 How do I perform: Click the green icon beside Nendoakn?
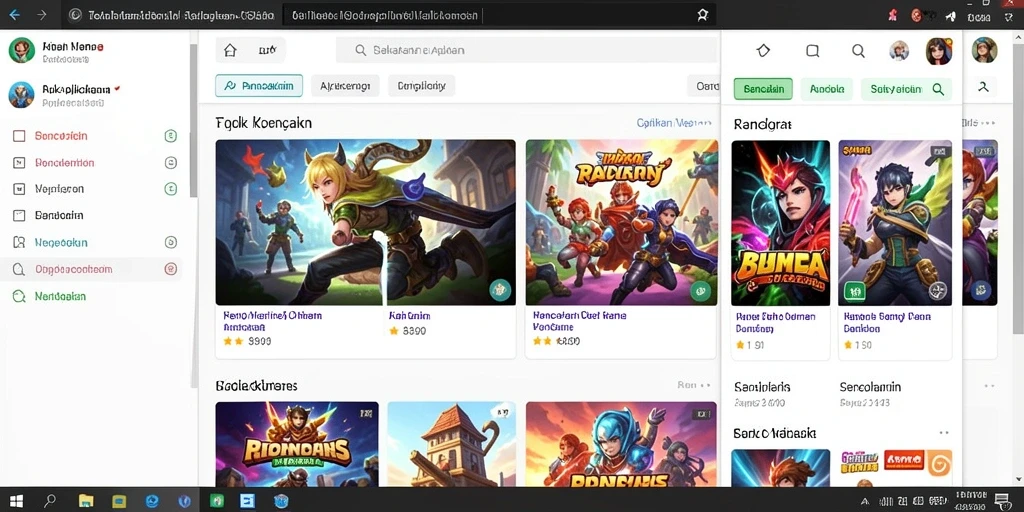tap(19, 296)
